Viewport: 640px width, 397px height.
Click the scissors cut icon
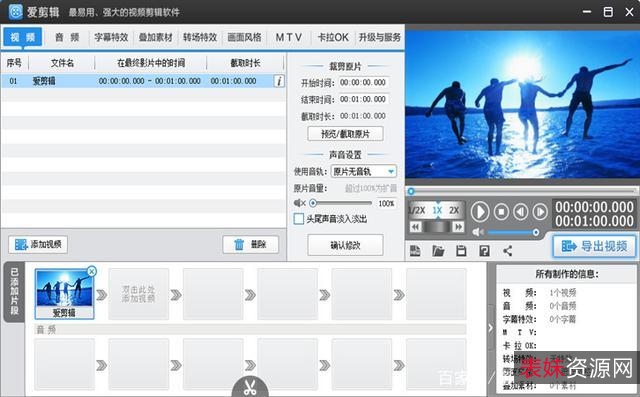[250, 387]
